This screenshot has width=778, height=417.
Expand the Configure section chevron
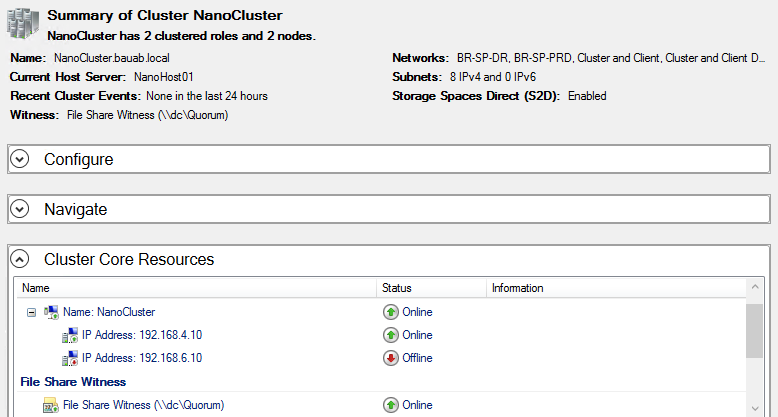coord(20,159)
